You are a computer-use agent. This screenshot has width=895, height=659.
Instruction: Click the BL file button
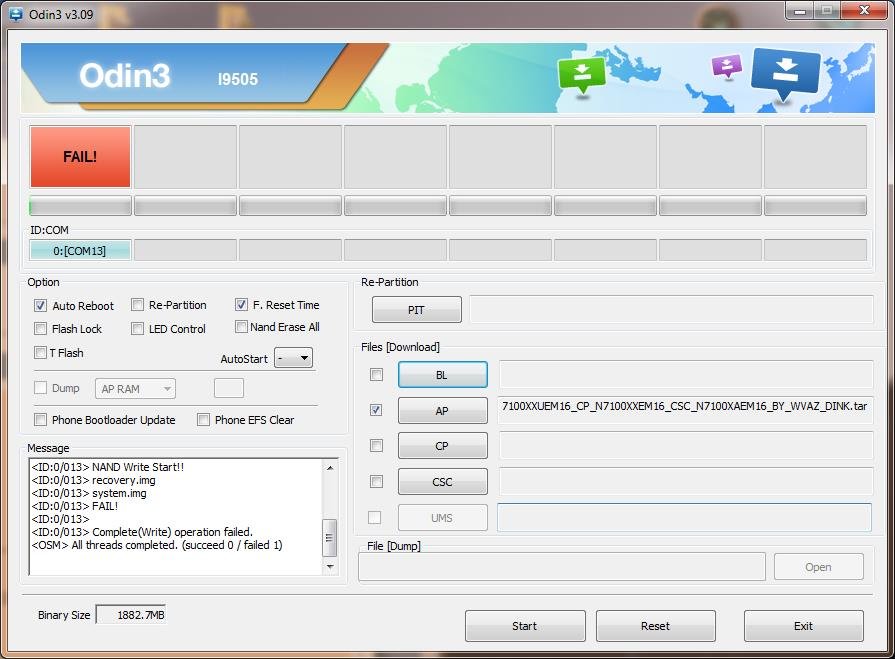pyautogui.click(x=442, y=375)
